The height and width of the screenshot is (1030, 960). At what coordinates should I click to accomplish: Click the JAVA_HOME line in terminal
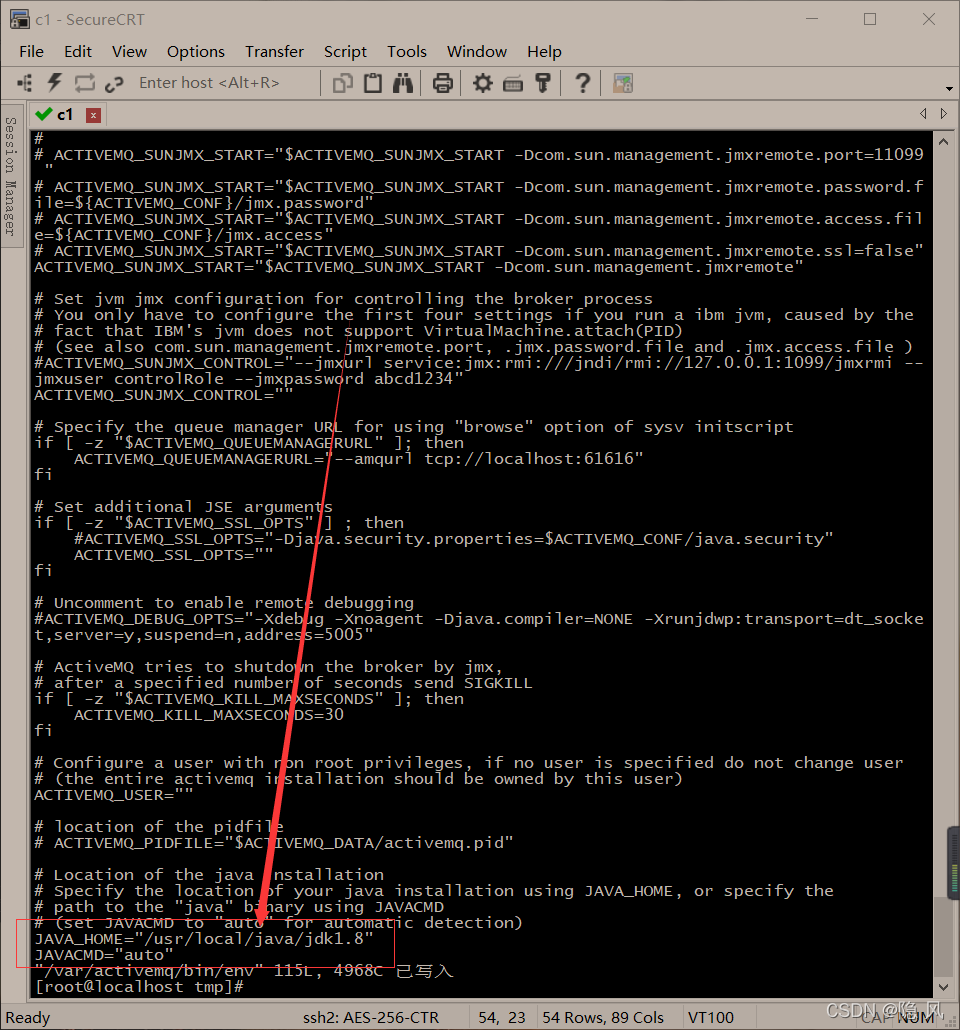pos(204,939)
